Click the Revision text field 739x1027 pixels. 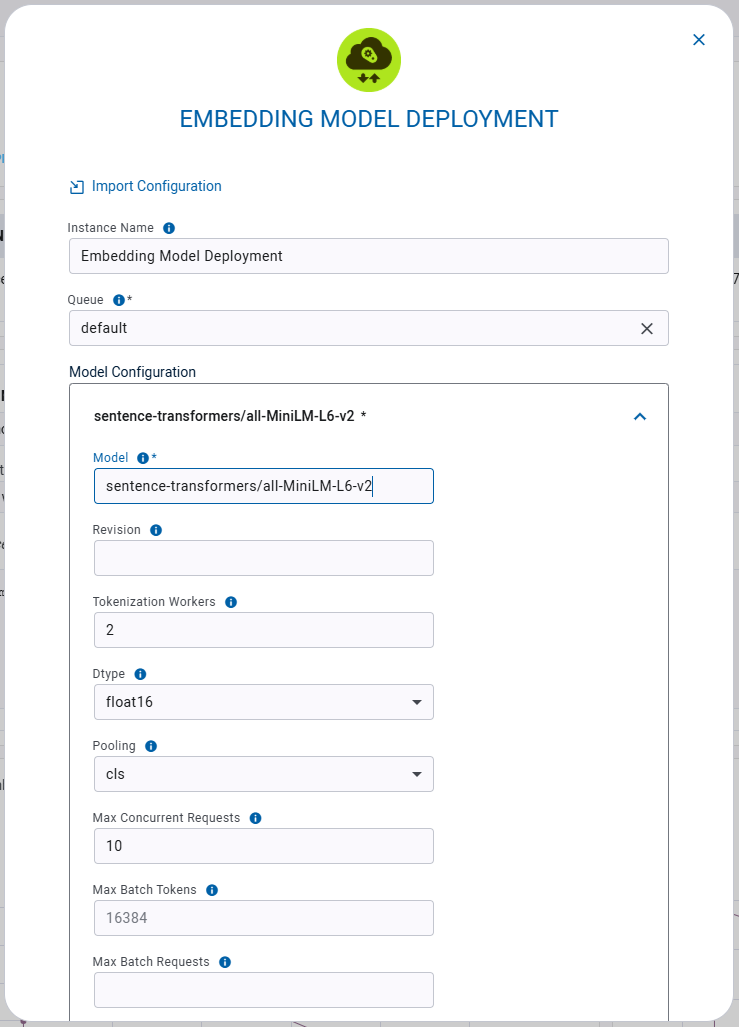point(263,558)
